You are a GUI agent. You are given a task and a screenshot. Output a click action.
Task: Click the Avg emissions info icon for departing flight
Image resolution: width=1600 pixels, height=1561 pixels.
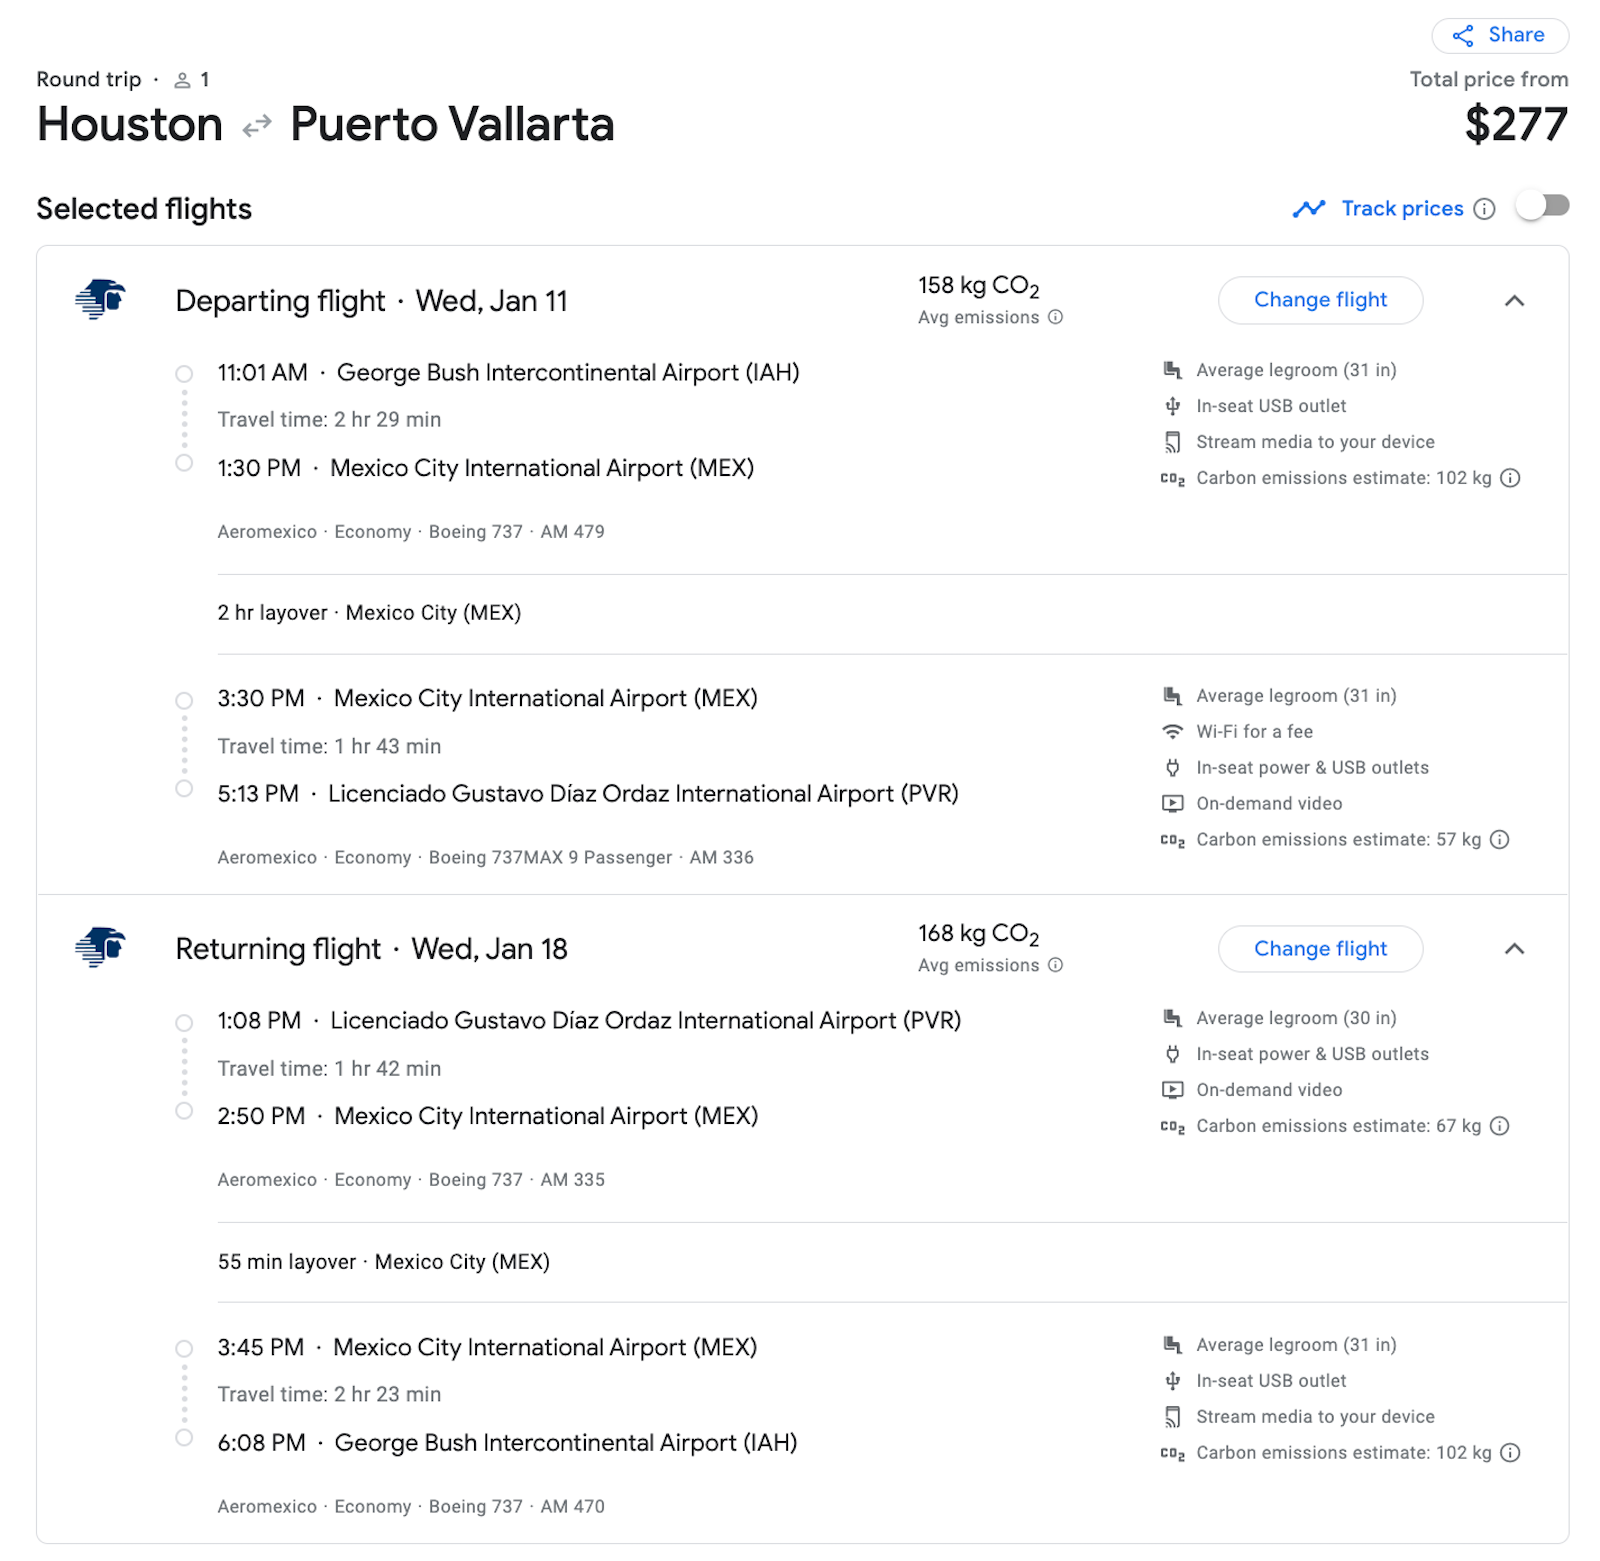[1055, 317]
